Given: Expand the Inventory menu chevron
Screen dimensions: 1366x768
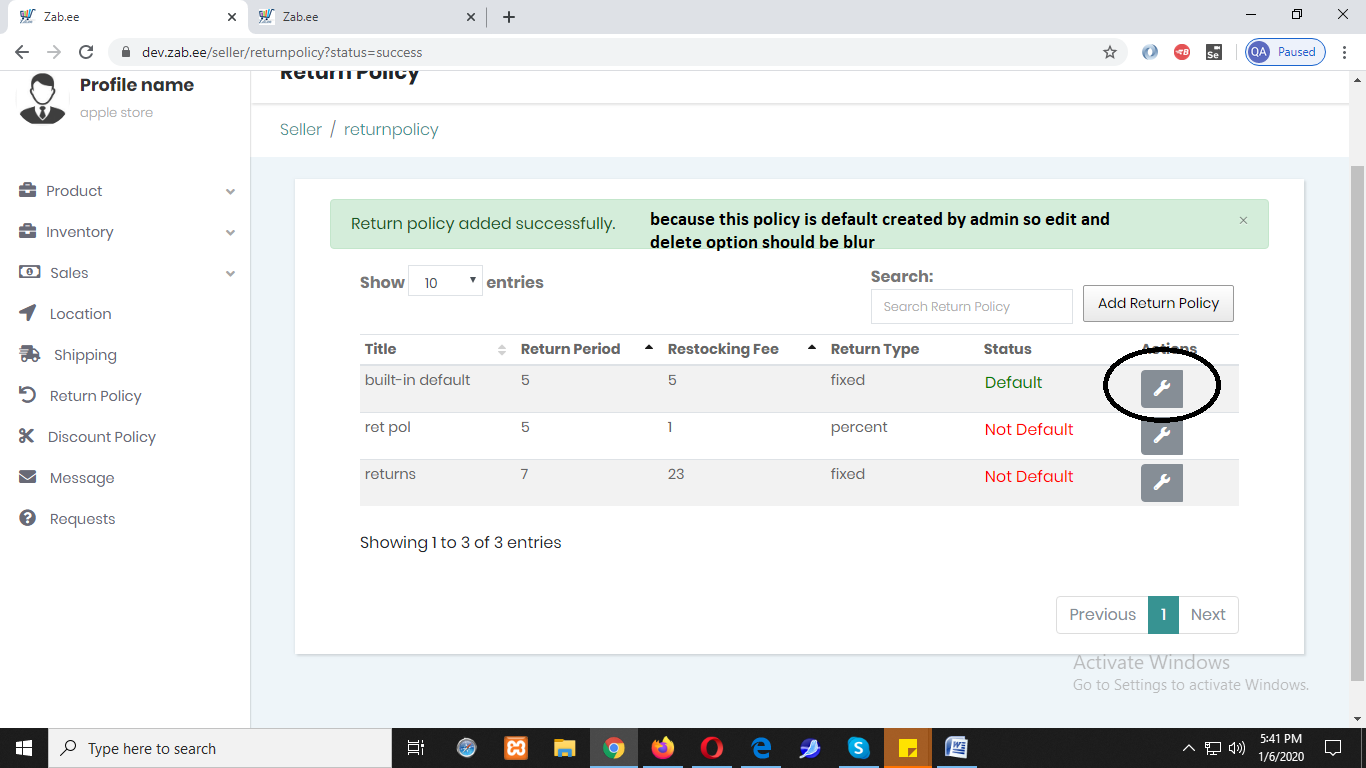Looking at the screenshot, I should [231, 232].
